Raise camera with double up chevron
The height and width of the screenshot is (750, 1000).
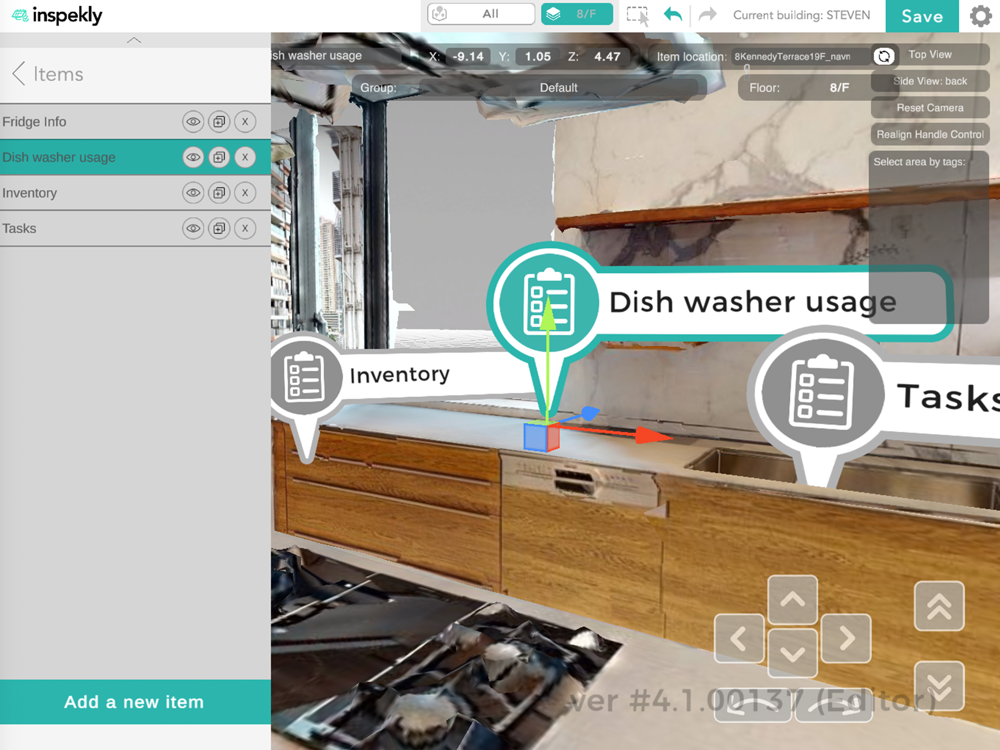pyautogui.click(x=939, y=607)
